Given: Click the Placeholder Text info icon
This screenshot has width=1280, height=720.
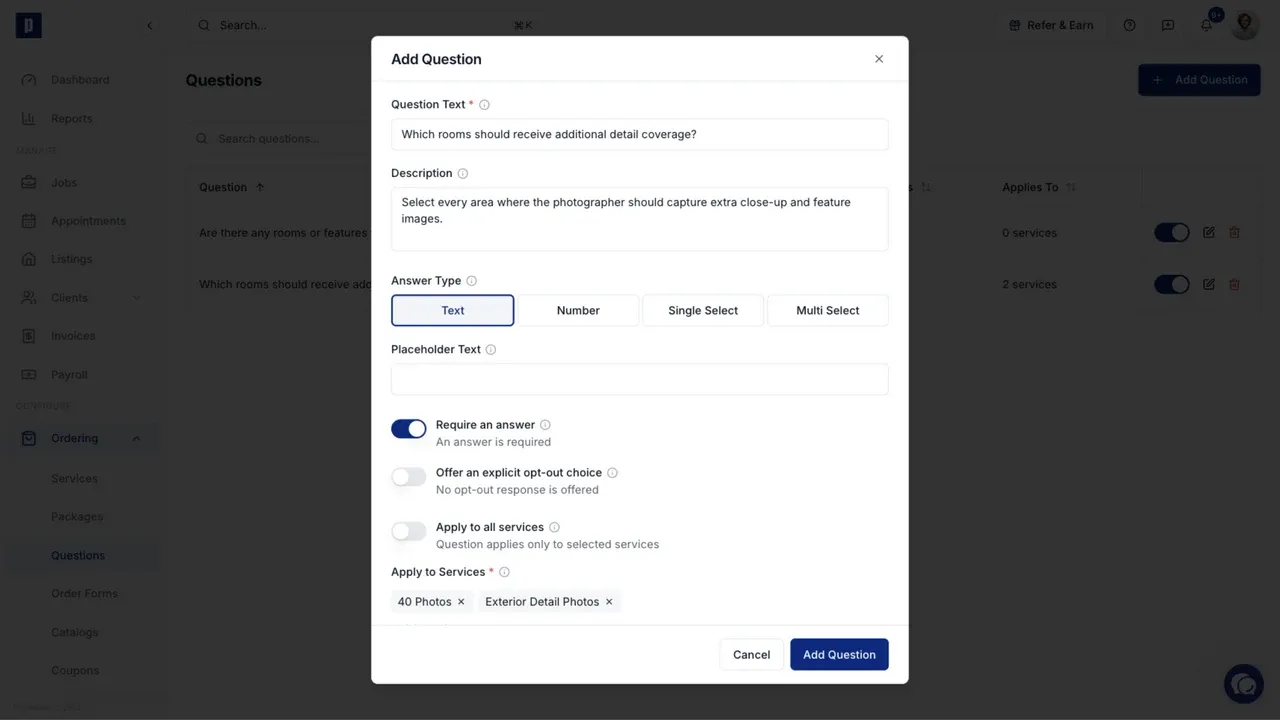Looking at the screenshot, I should (x=491, y=350).
